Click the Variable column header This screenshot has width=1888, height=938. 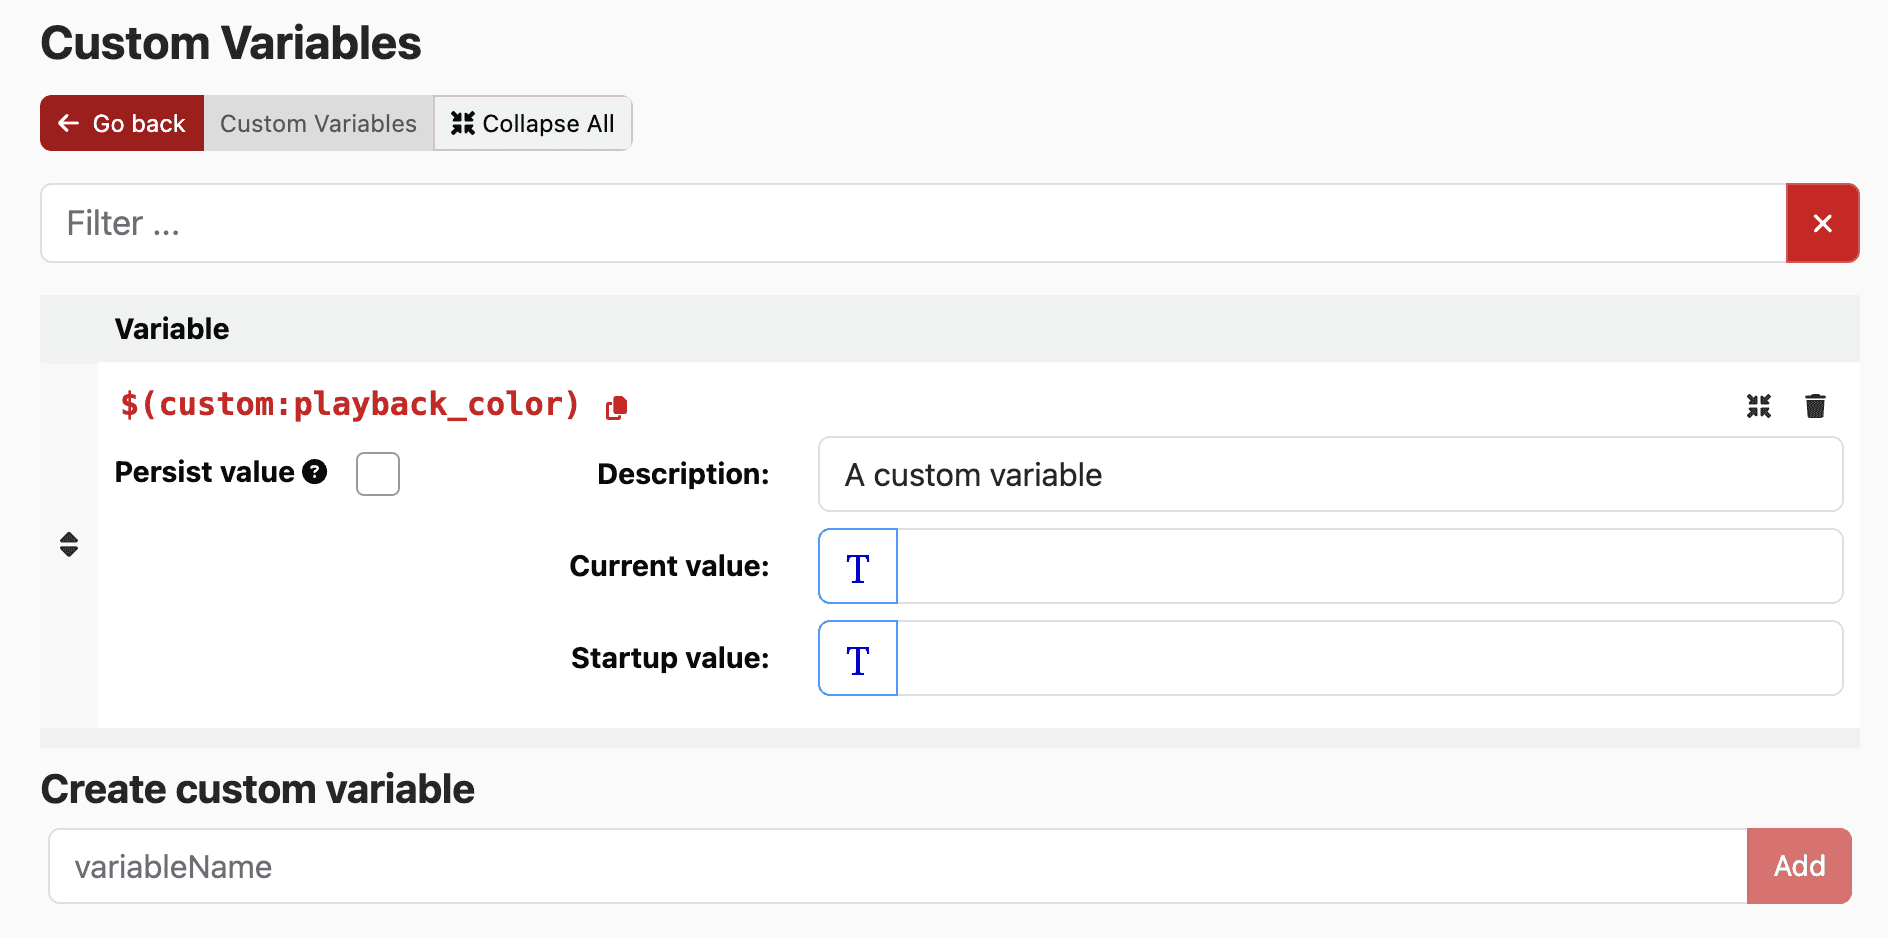point(172,329)
